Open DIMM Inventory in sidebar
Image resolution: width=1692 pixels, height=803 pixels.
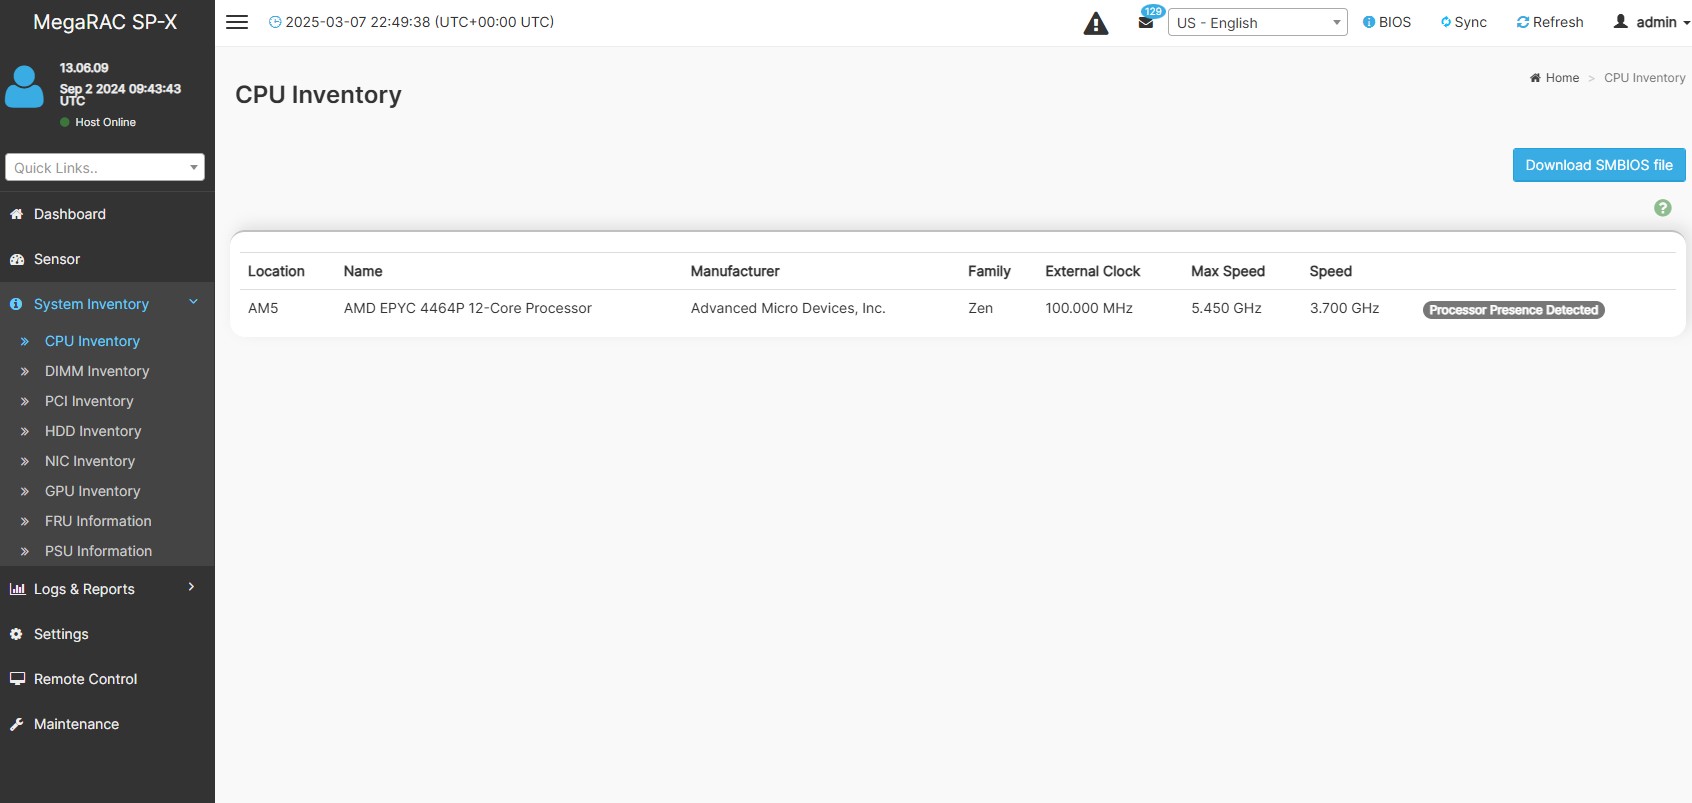coord(97,371)
